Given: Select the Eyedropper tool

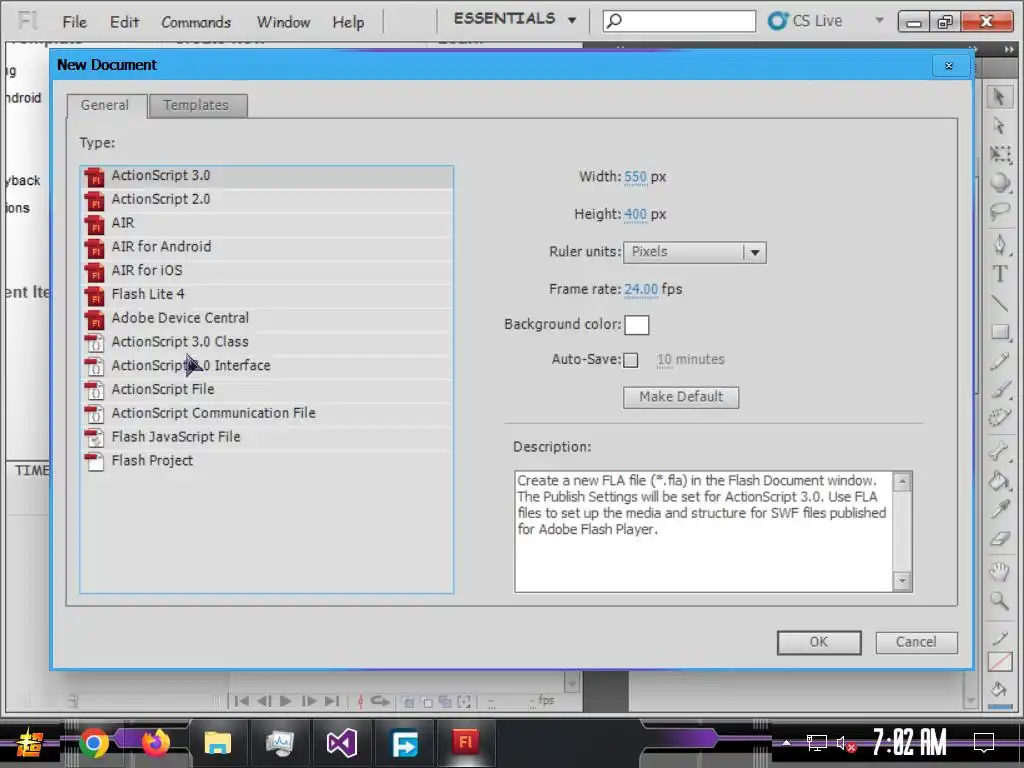Looking at the screenshot, I should point(1000,509).
